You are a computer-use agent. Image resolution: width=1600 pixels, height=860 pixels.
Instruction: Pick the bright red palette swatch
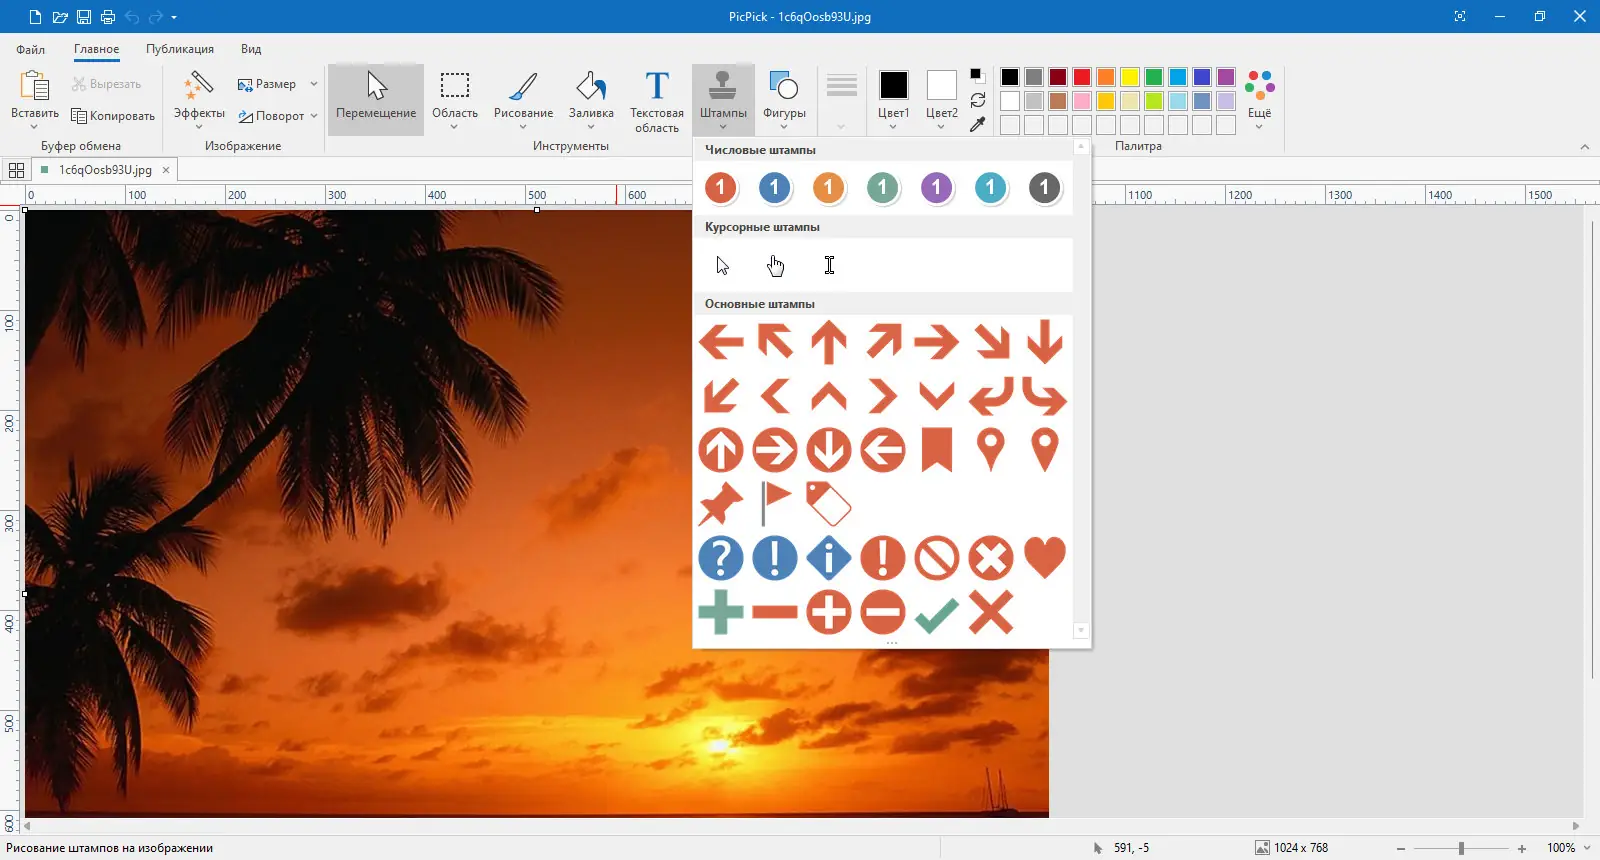click(x=1082, y=77)
